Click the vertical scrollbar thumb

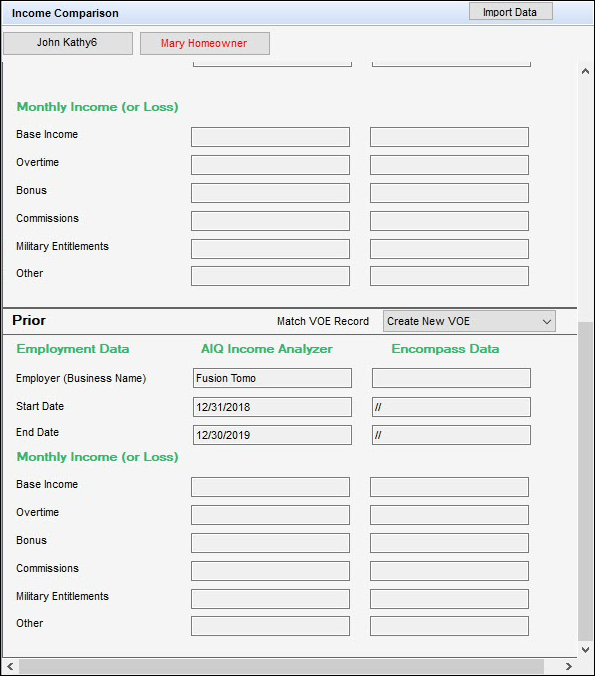(x=585, y=481)
